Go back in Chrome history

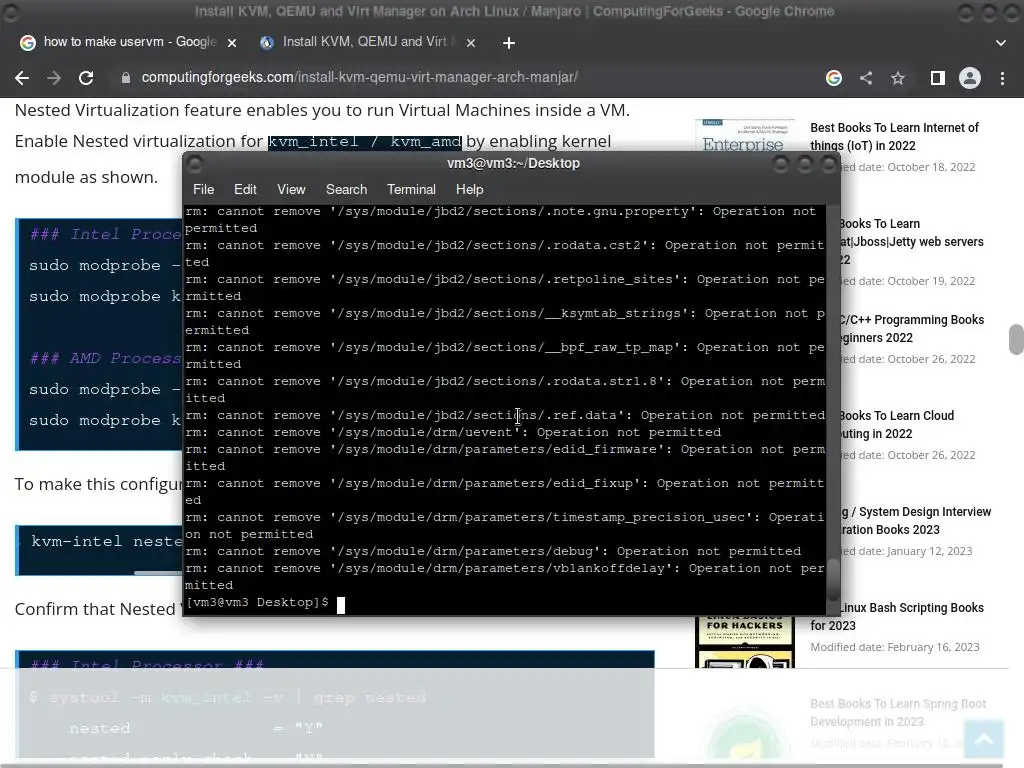coord(22,78)
